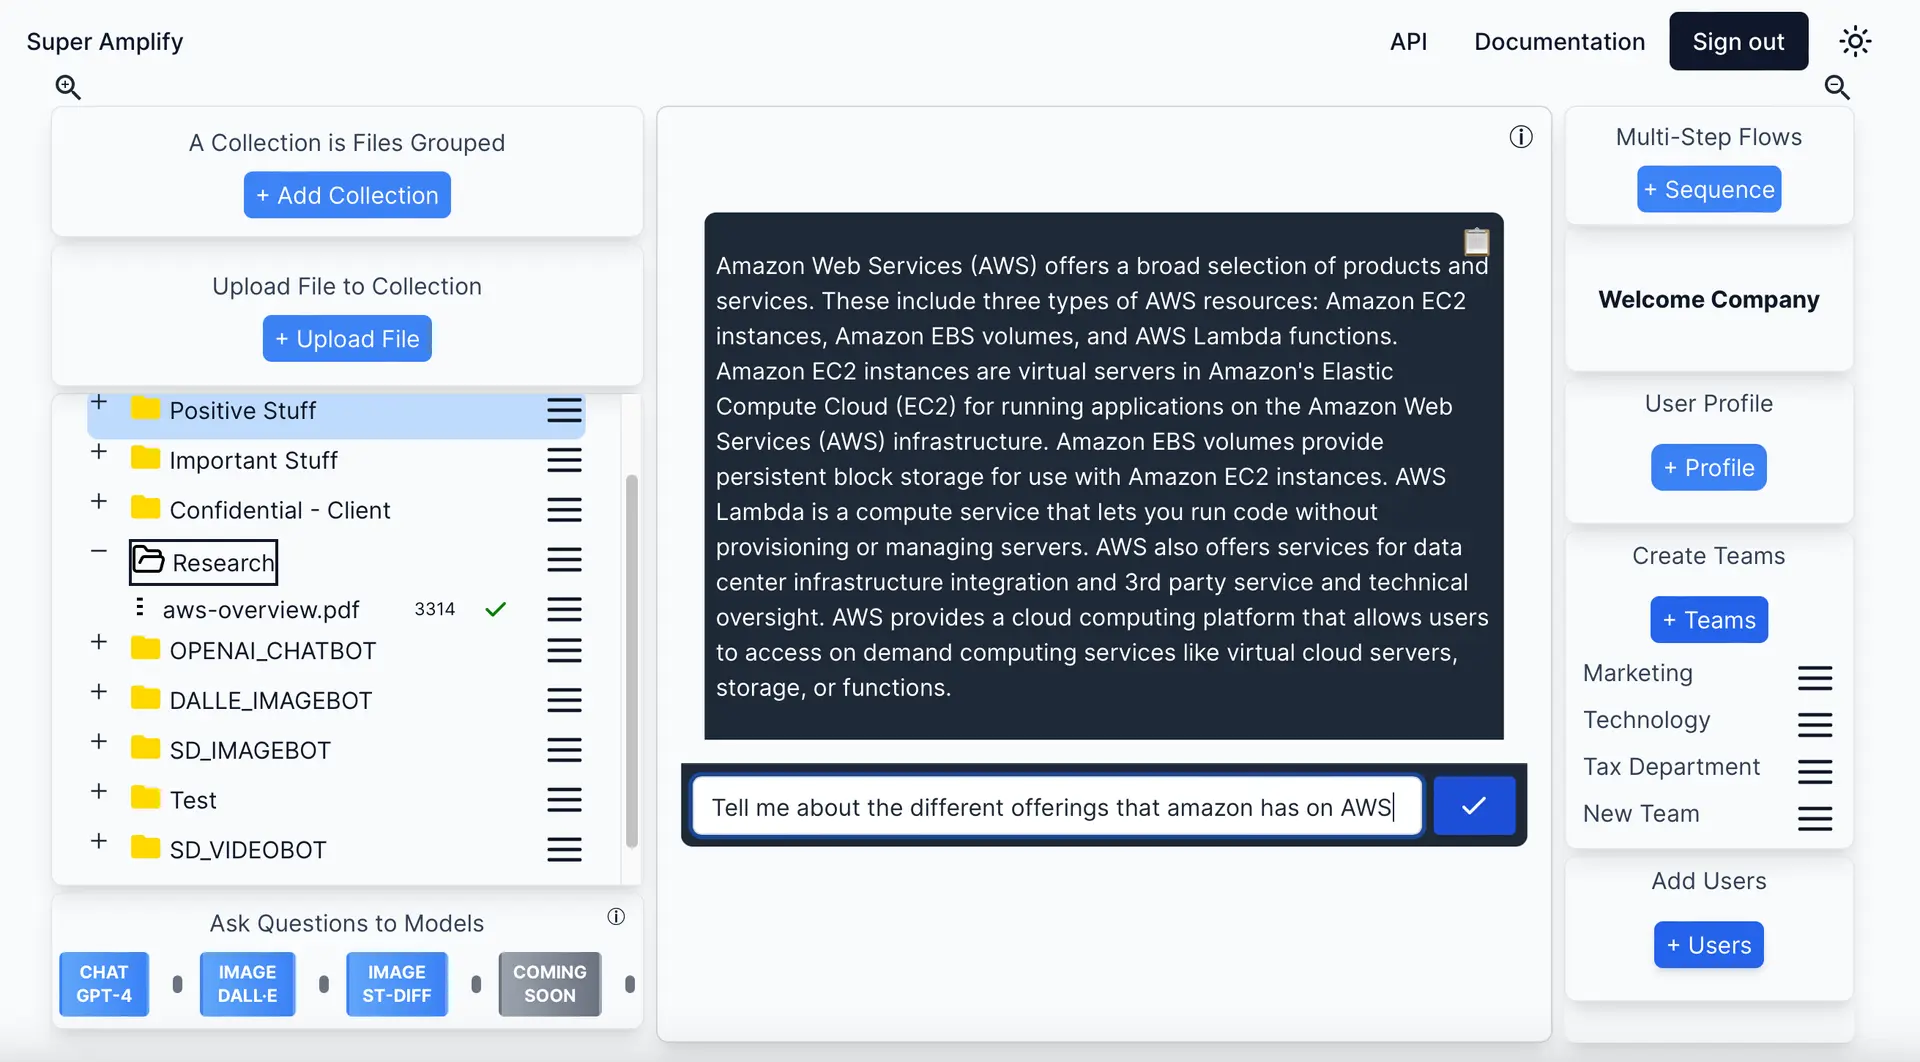
Task: Open the Documentation page
Action: coord(1559,41)
